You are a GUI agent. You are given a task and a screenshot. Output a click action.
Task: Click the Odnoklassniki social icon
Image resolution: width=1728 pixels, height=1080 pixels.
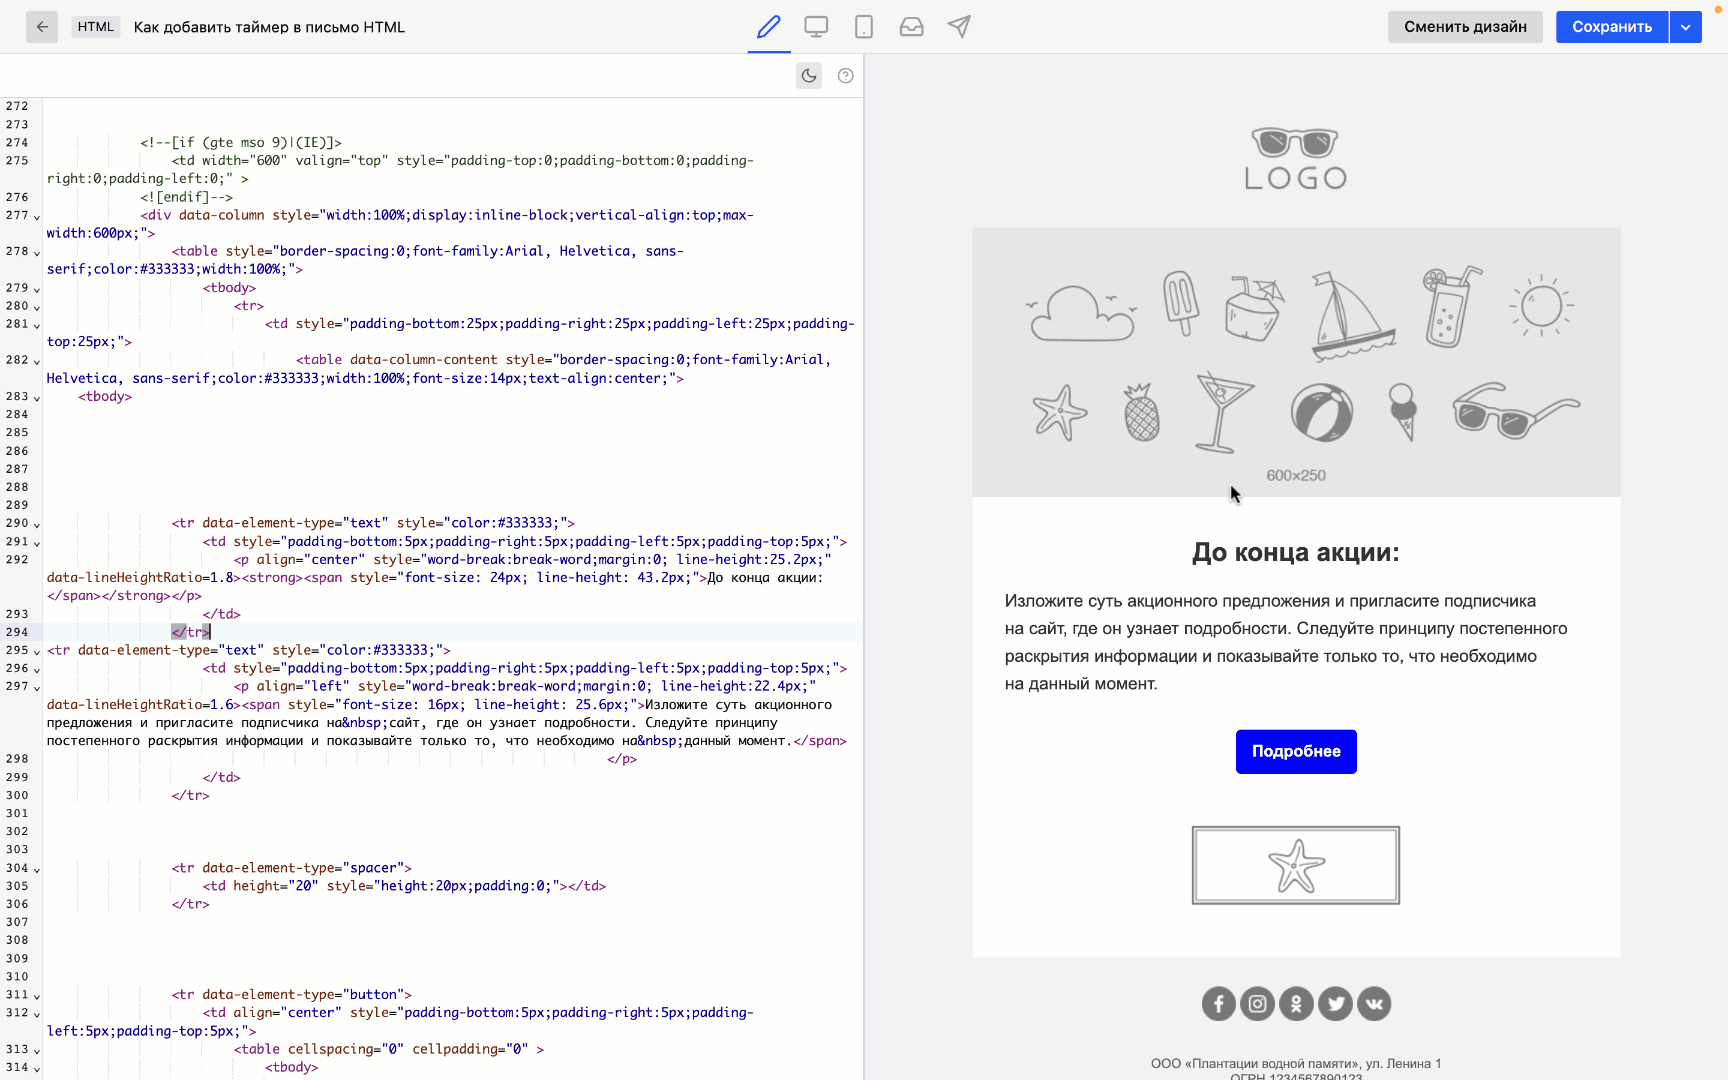[1296, 1003]
